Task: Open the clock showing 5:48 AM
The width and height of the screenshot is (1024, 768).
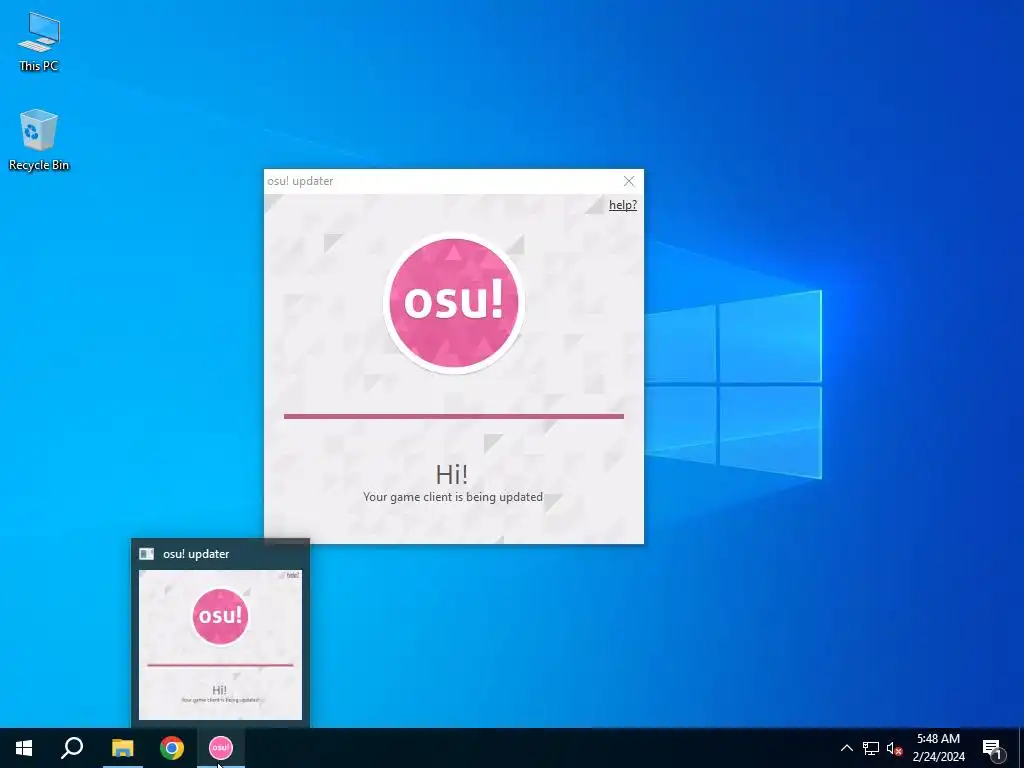Action: coord(938,748)
